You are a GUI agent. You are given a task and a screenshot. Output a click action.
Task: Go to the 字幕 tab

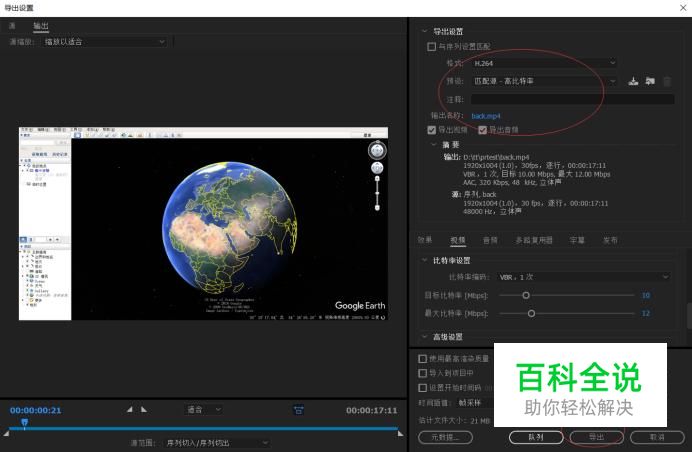[577, 240]
